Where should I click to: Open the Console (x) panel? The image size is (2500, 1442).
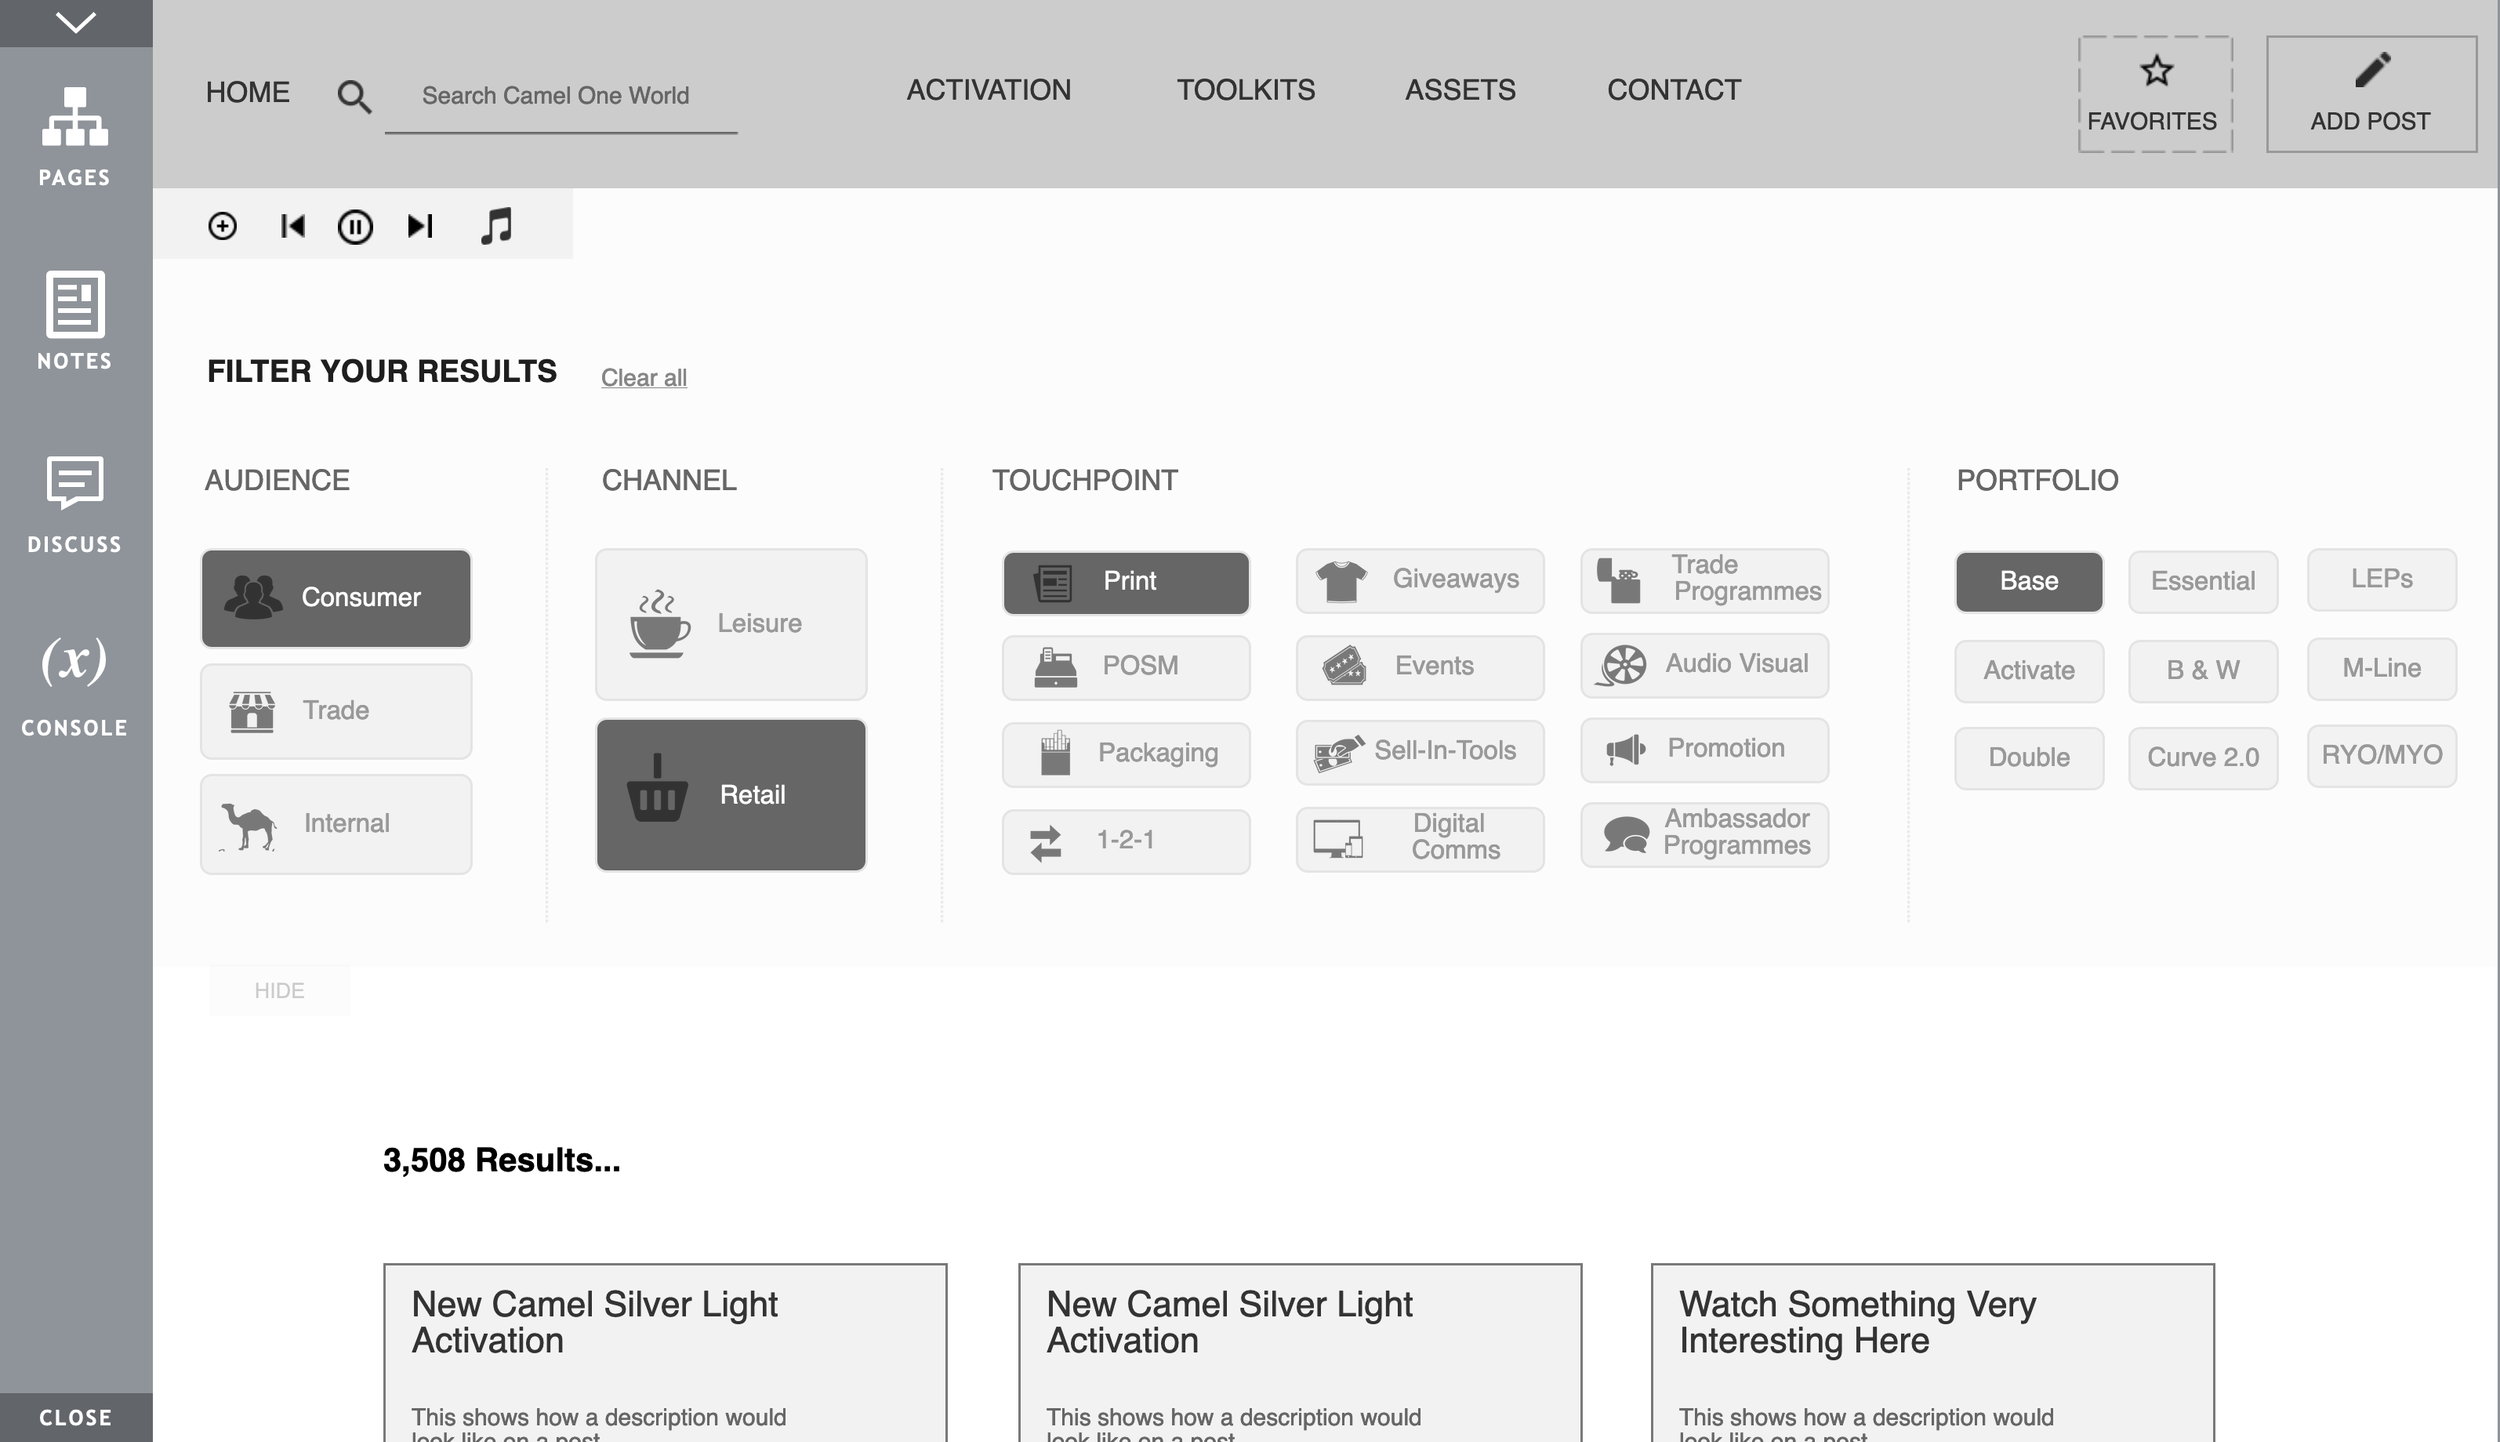[x=75, y=686]
